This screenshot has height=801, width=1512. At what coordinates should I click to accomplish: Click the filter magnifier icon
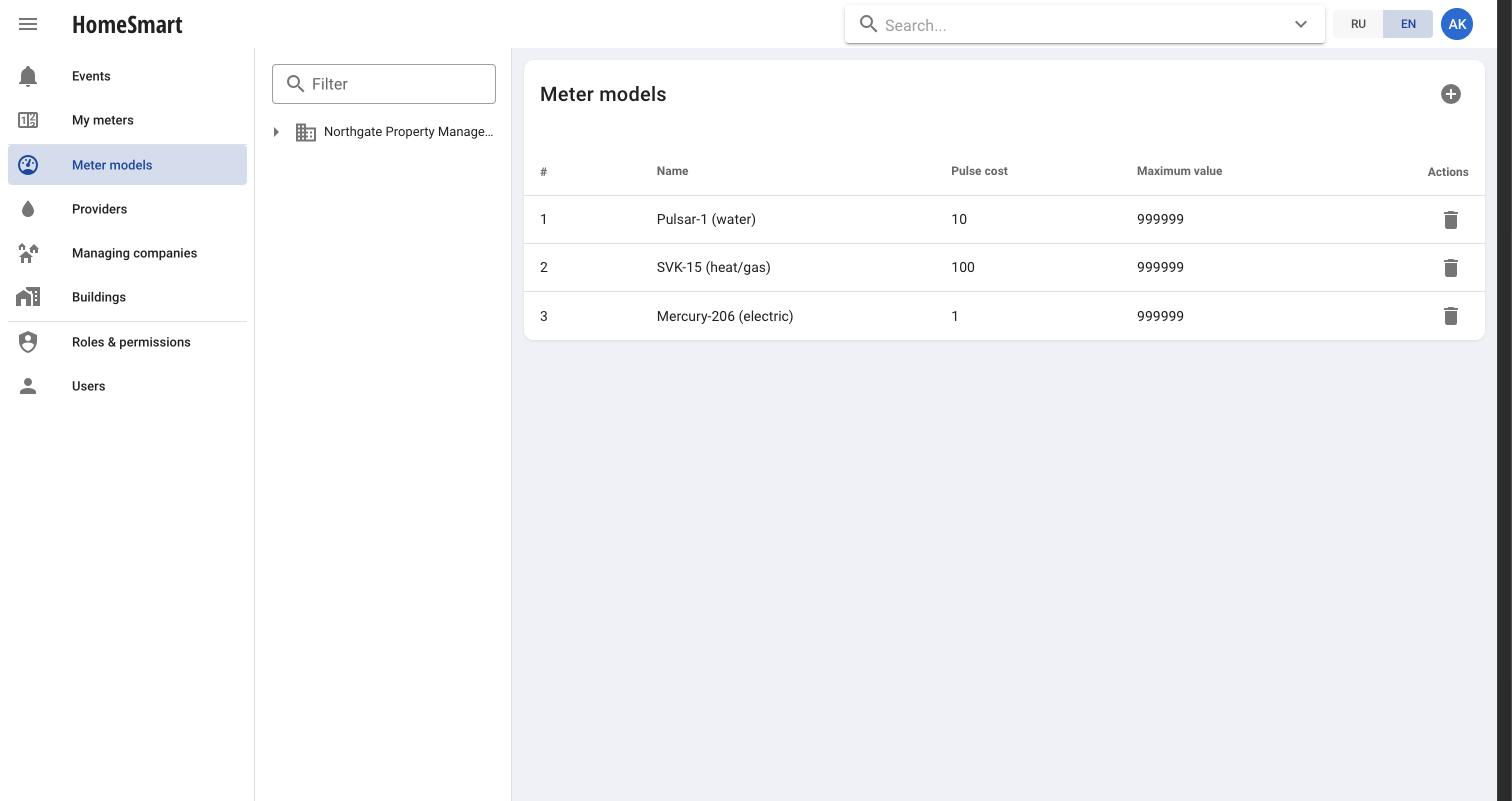point(295,84)
